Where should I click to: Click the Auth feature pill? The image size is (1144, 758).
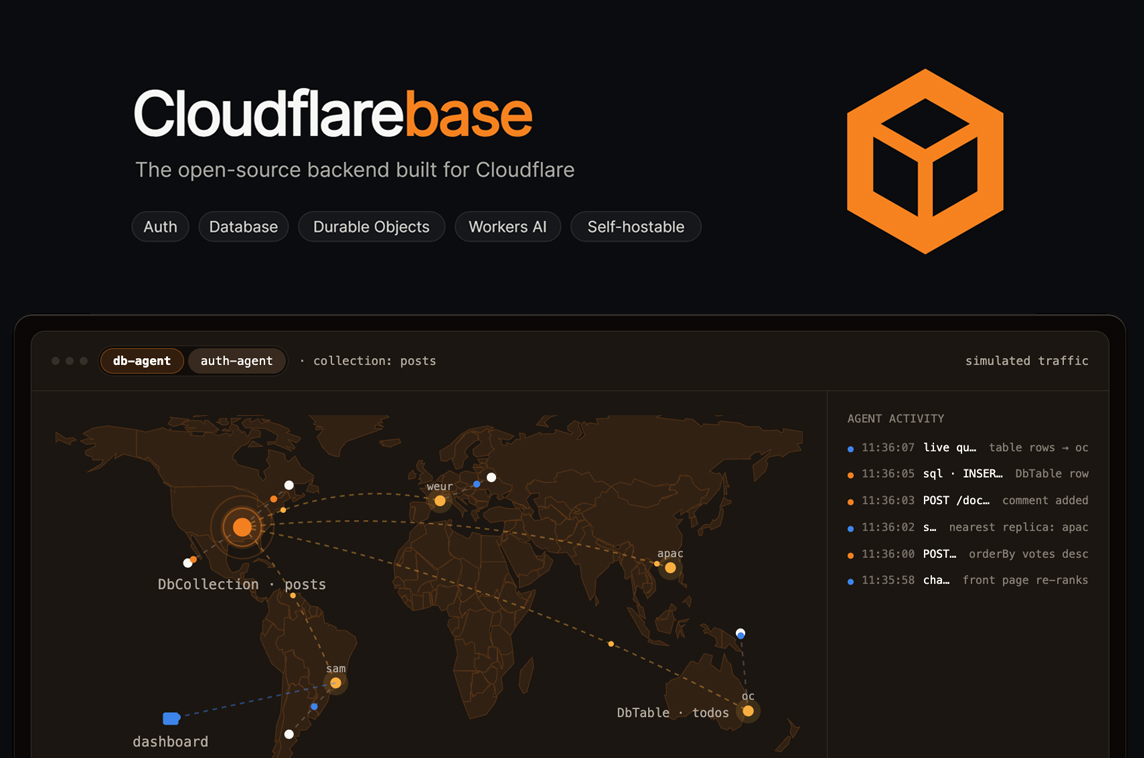pyautogui.click(x=161, y=227)
